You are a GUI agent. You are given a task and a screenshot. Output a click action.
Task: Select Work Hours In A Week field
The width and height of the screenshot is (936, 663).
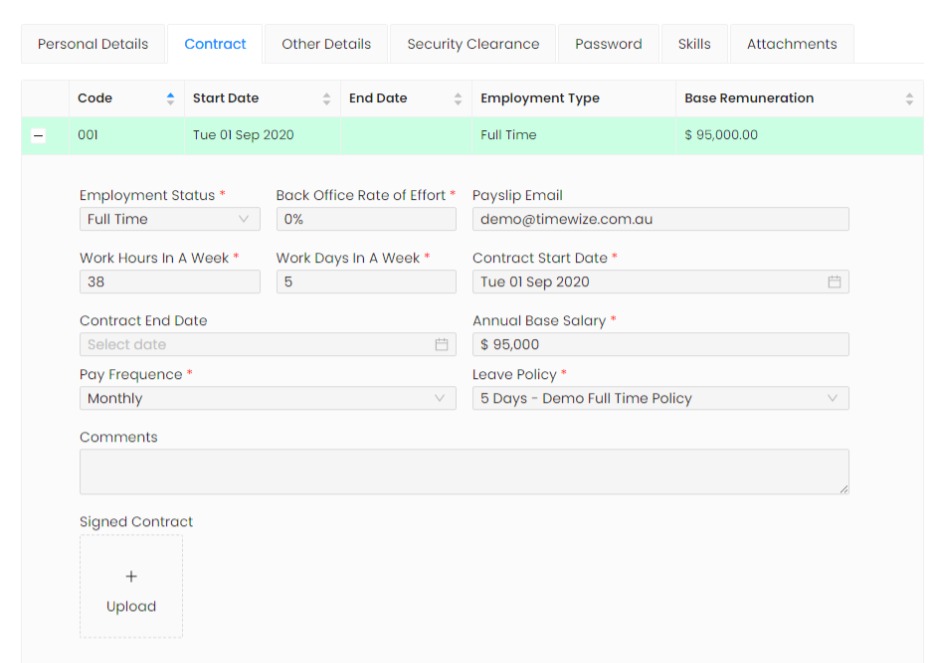pyautogui.click(x=169, y=282)
